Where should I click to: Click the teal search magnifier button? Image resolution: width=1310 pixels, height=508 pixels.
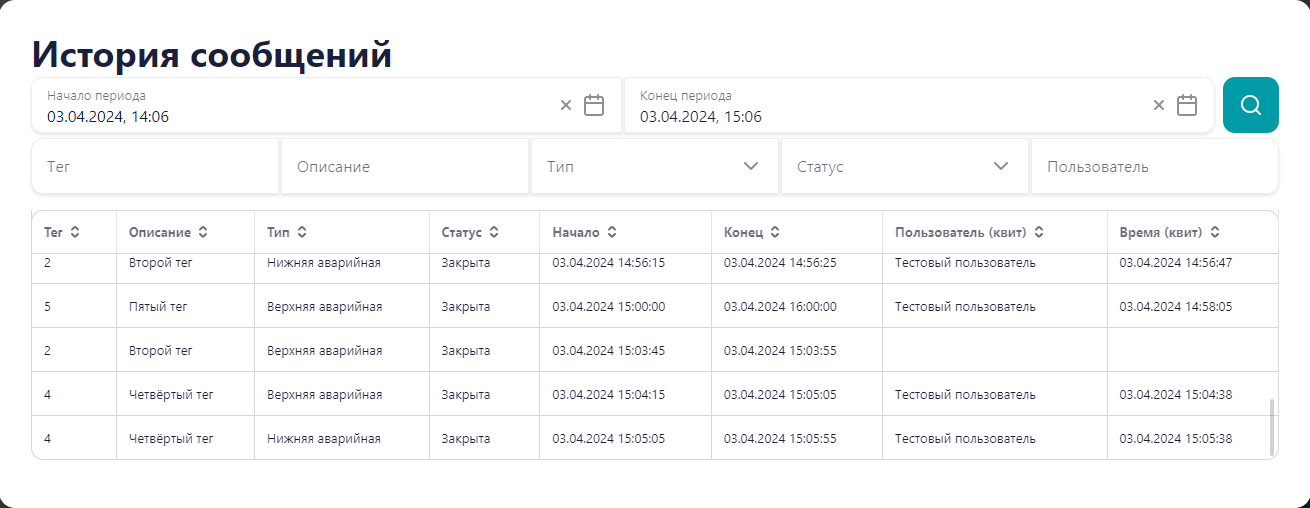point(1250,105)
